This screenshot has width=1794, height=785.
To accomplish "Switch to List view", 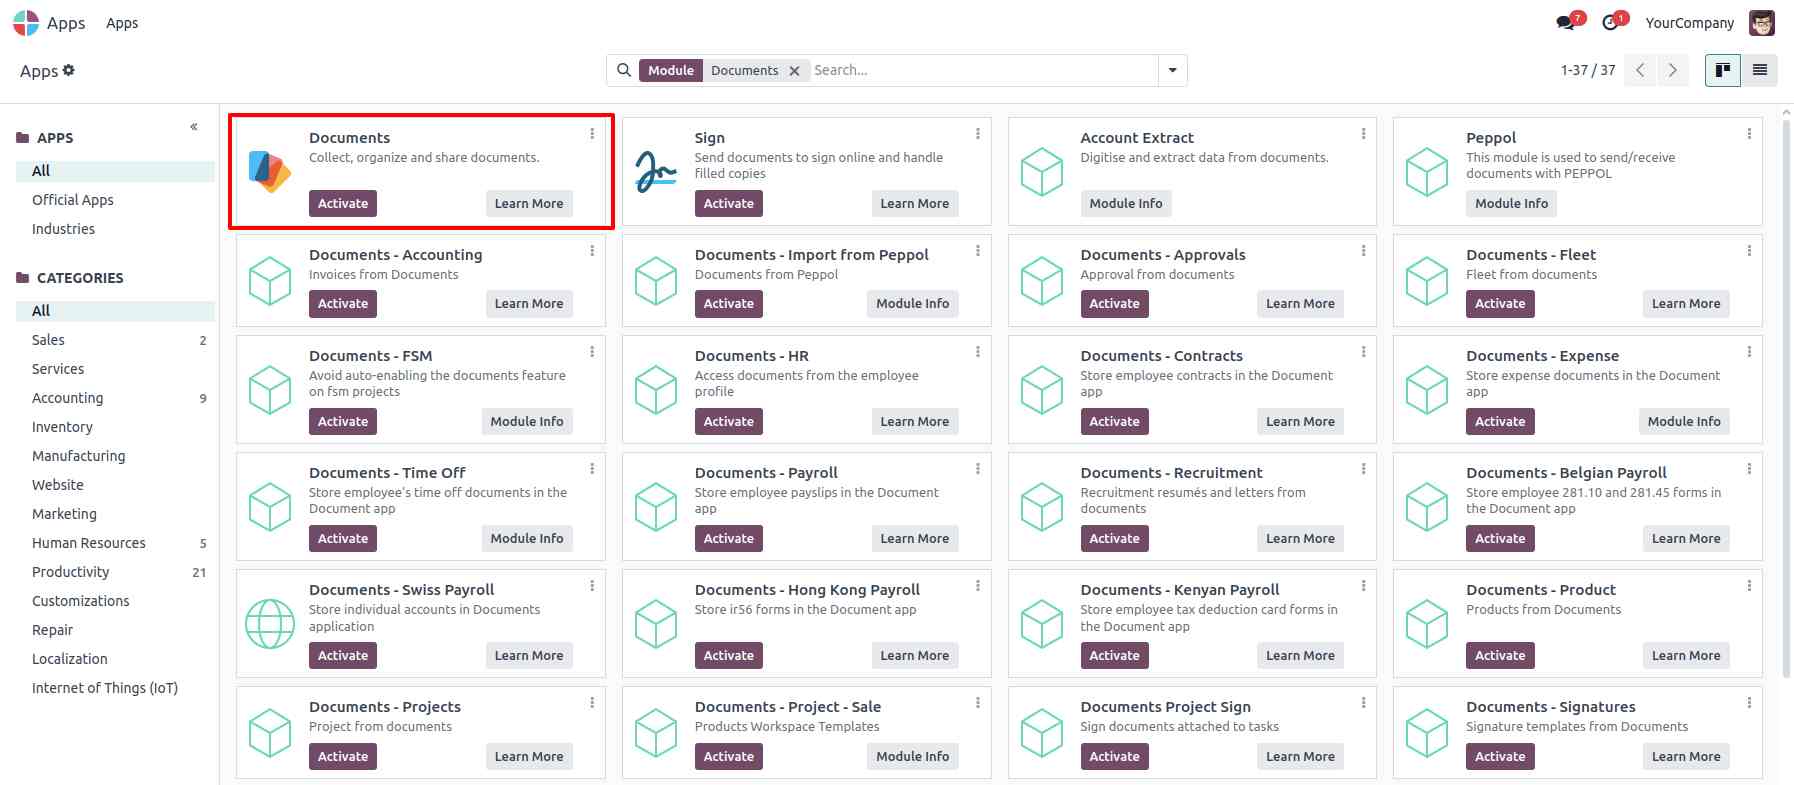I will pos(1759,70).
